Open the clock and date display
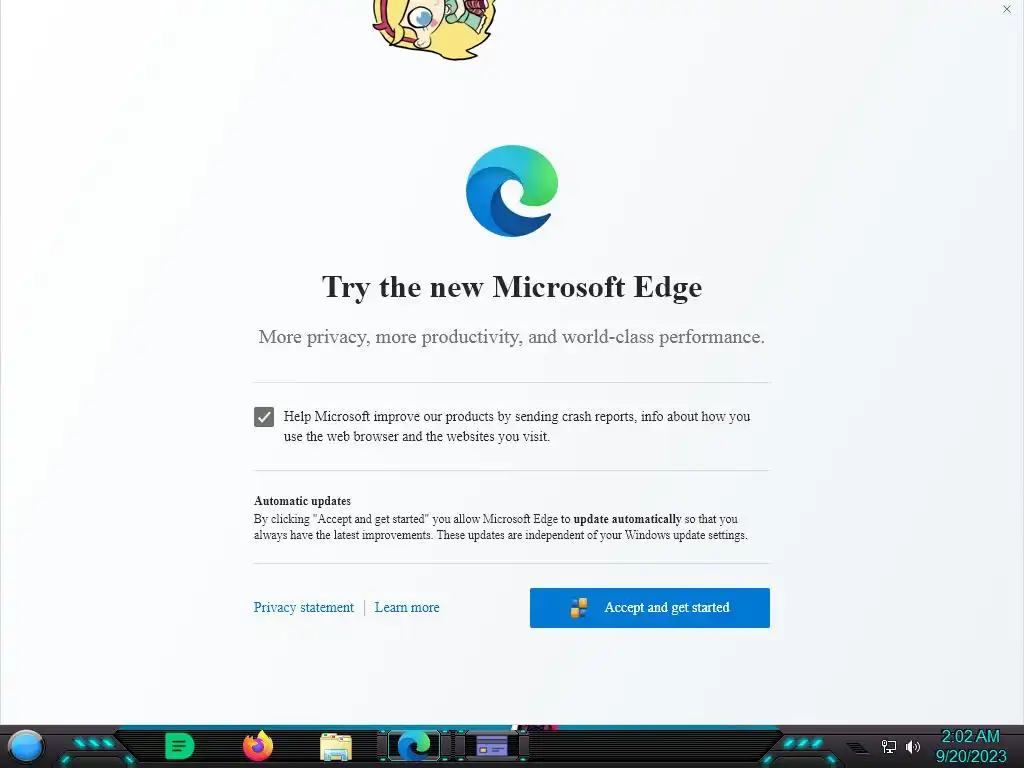This screenshot has width=1024, height=768. (x=970, y=746)
